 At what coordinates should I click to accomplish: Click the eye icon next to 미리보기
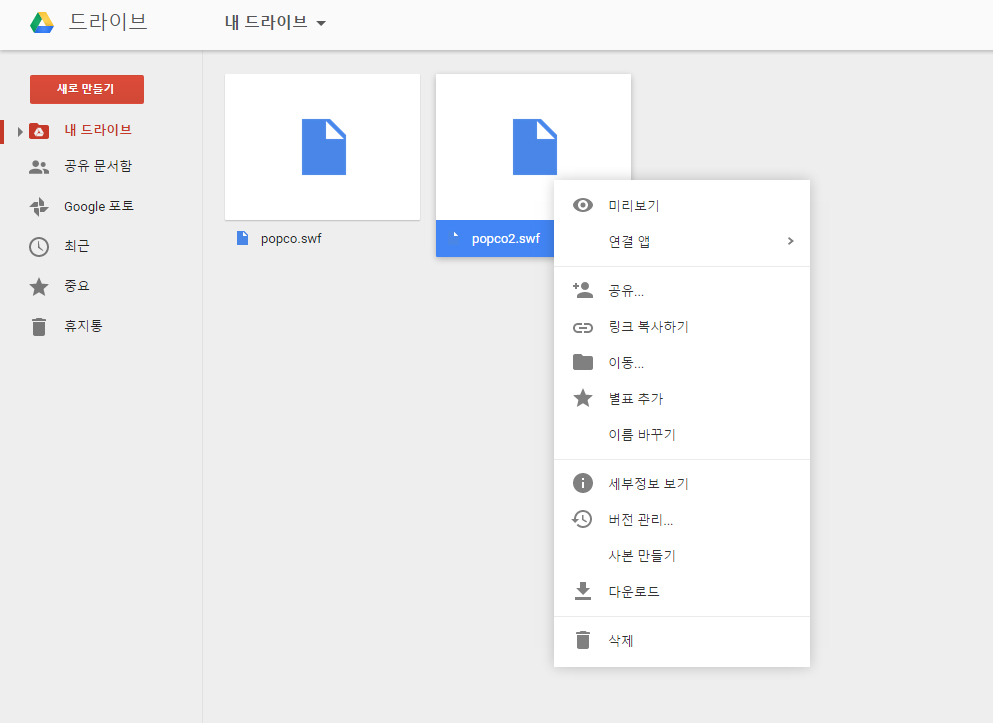[x=582, y=205]
